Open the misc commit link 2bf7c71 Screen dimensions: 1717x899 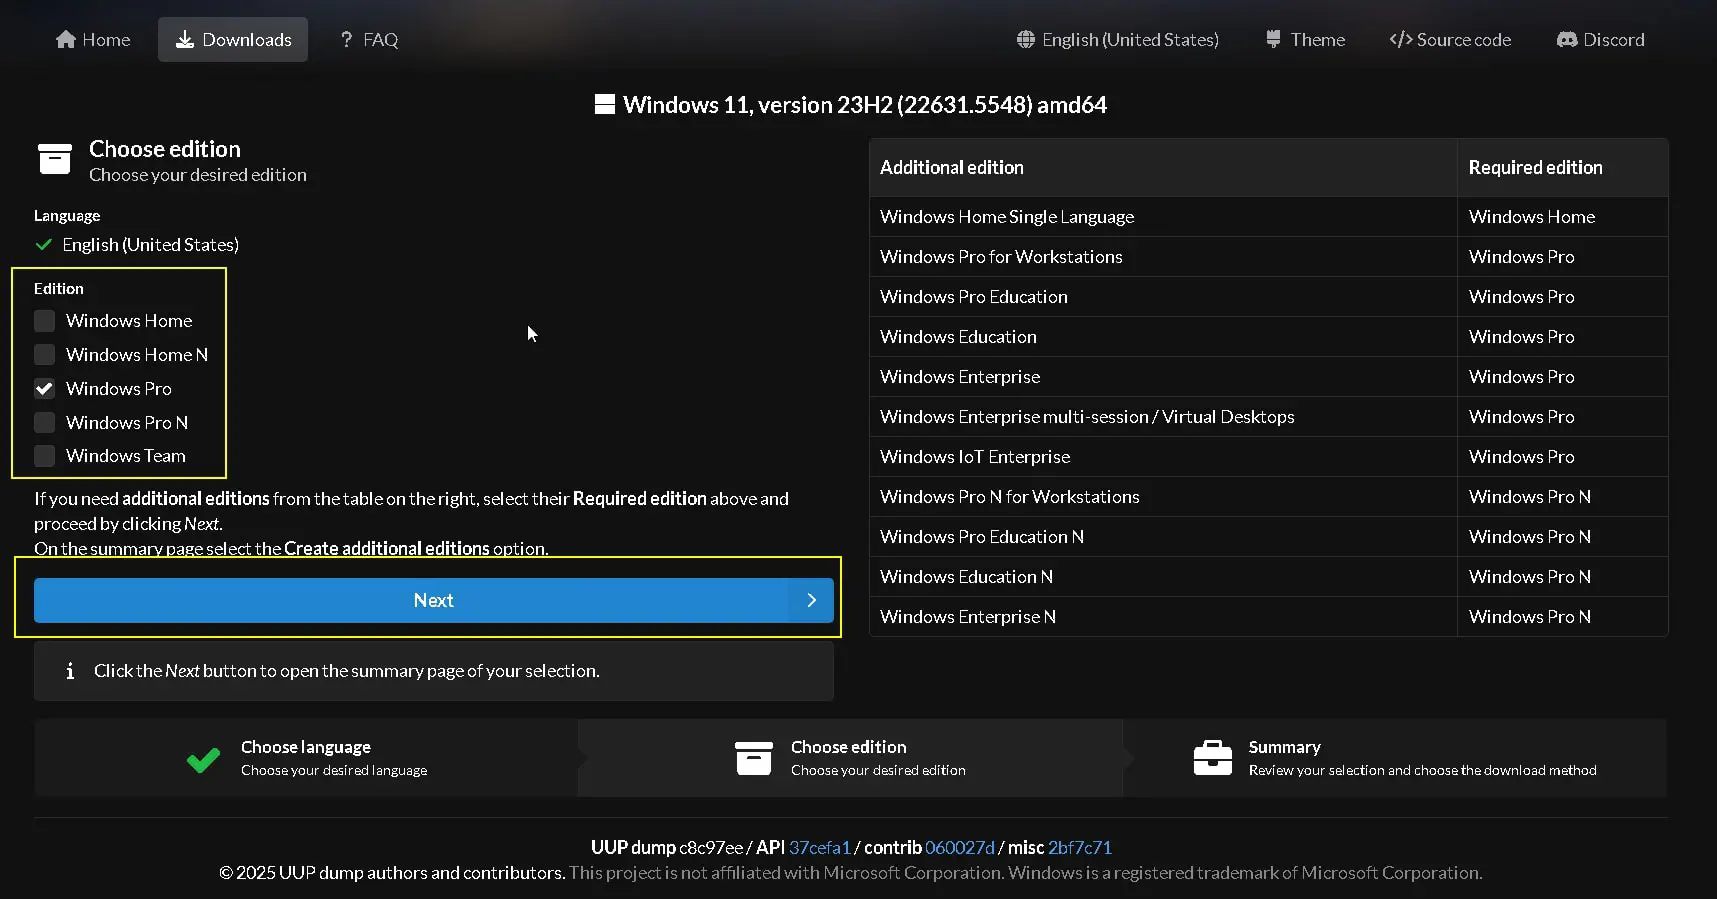coord(1080,847)
